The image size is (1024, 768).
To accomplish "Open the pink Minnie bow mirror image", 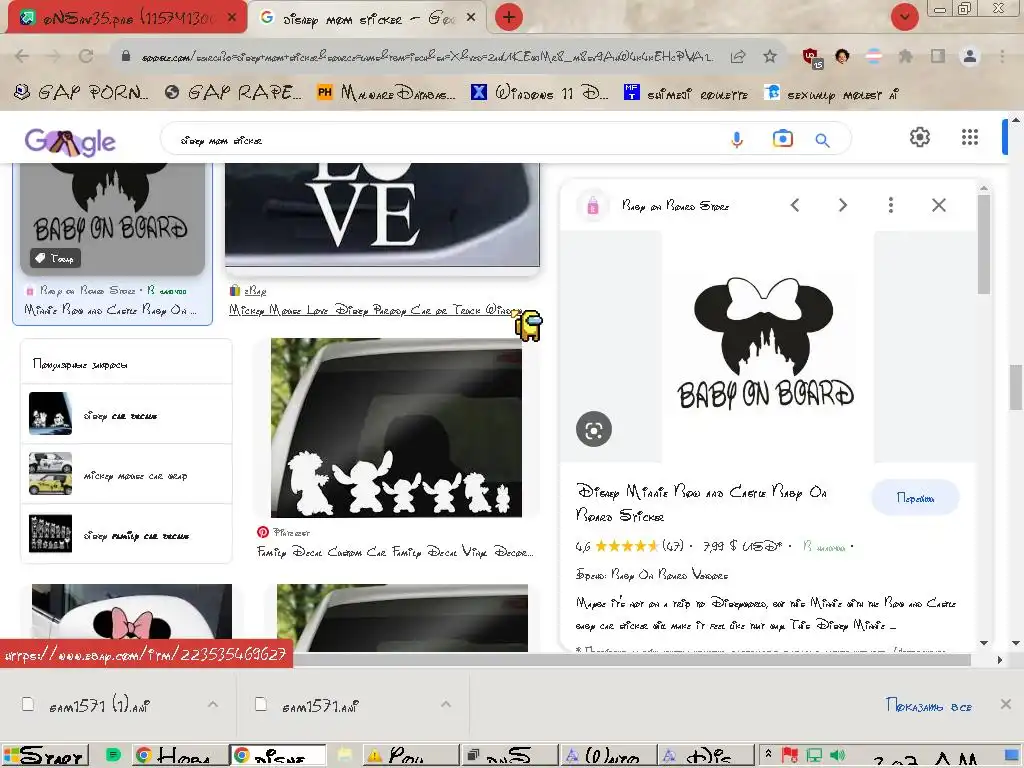I will (132, 612).
